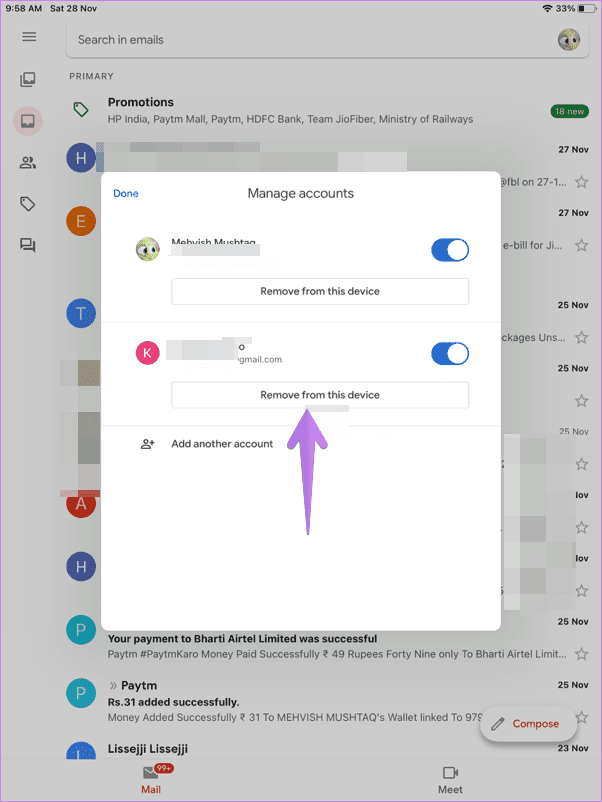Tap the profile avatar in the search bar

[x=569, y=39]
